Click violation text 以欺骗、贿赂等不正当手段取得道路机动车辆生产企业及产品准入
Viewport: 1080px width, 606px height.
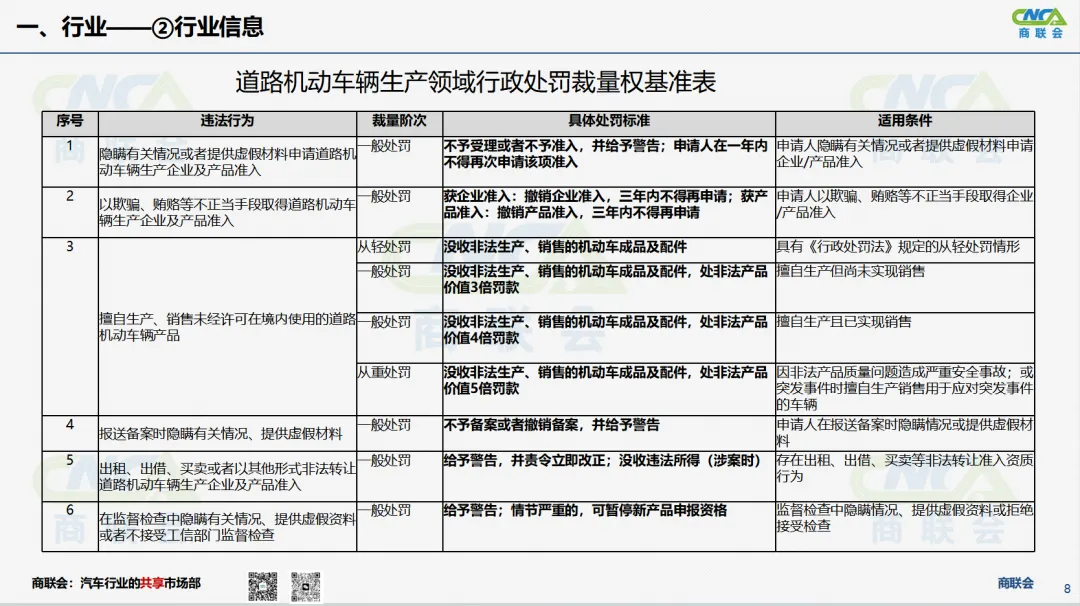pyautogui.click(x=227, y=213)
